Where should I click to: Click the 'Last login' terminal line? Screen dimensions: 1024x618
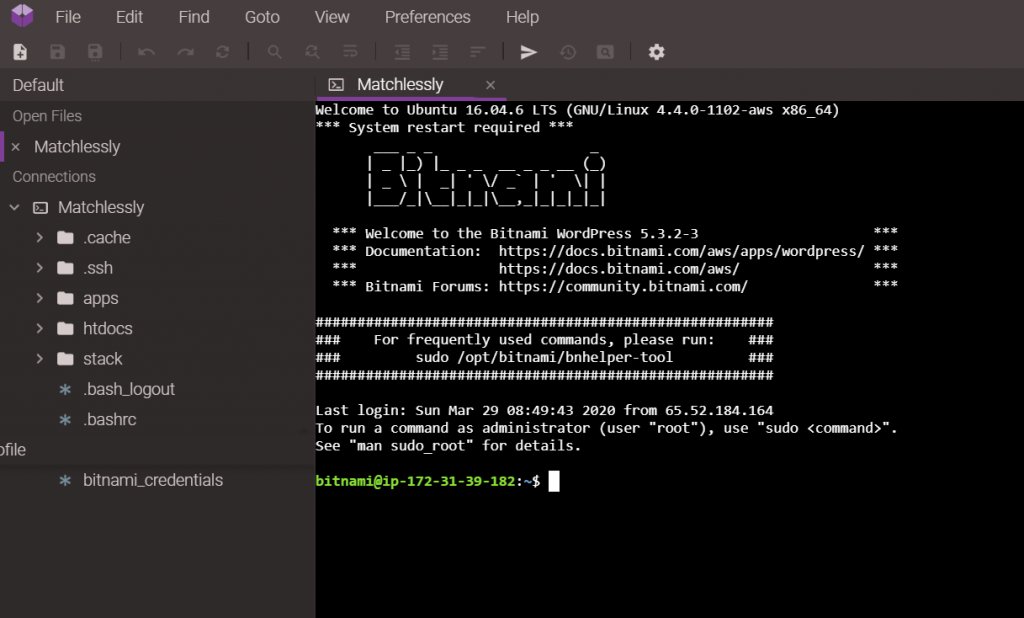tap(544, 410)
